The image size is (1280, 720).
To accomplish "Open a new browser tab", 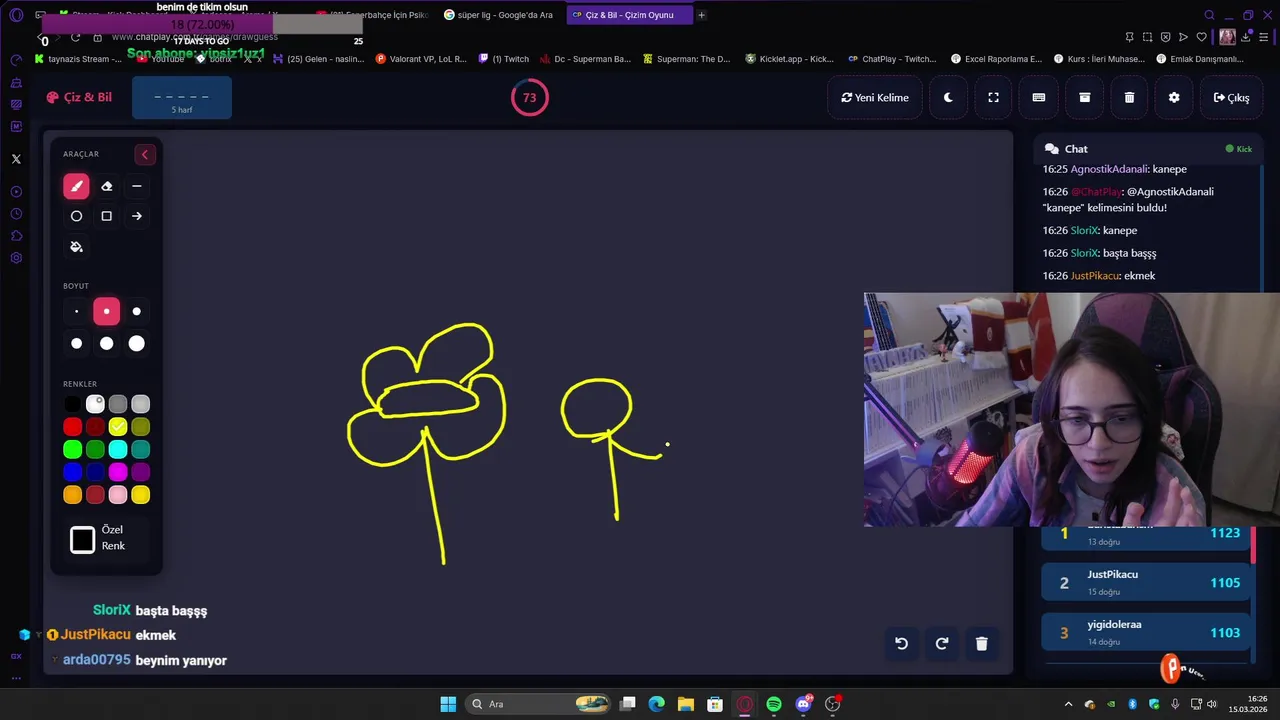I will pyautogui.click(x=701, y=15).
